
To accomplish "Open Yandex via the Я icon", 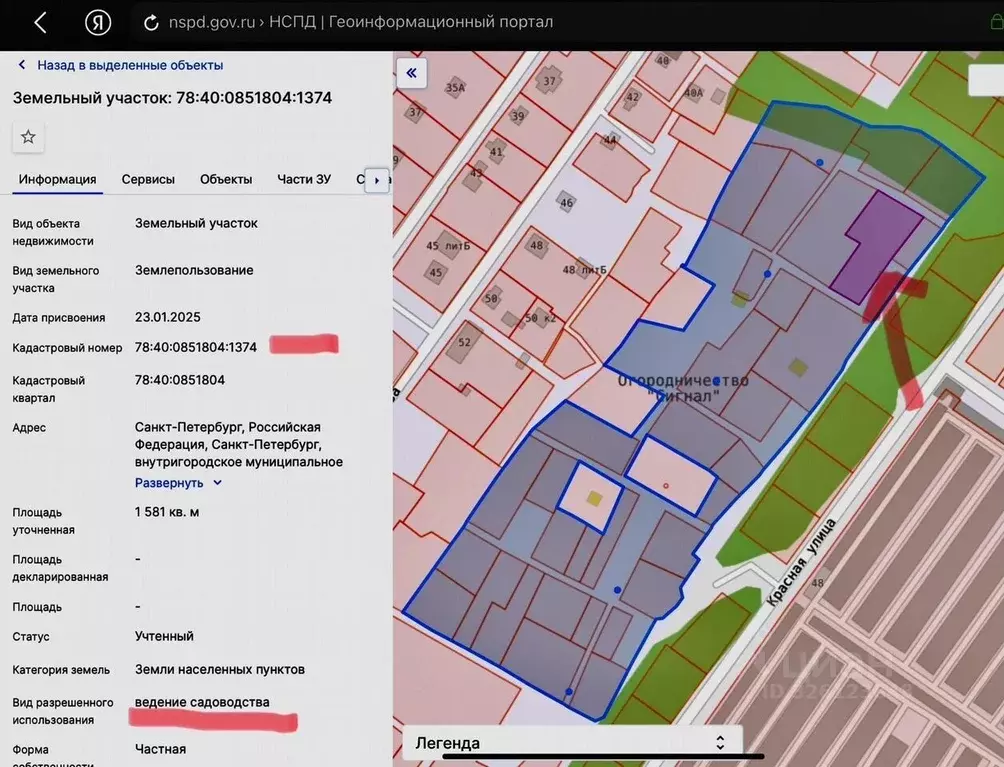I will pos(98,22).
